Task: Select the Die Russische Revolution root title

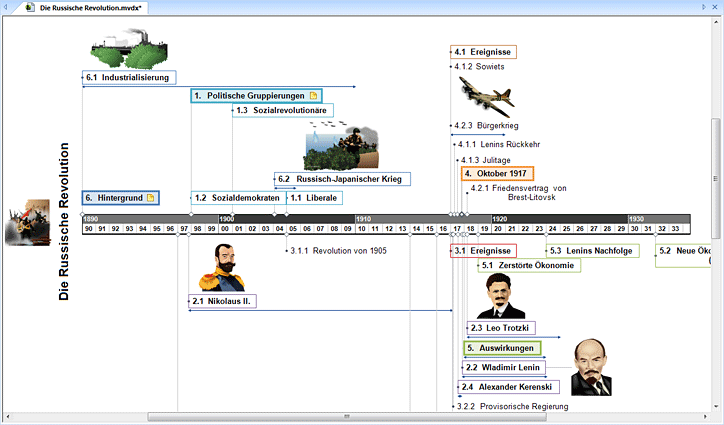Action: click(64, 221)
